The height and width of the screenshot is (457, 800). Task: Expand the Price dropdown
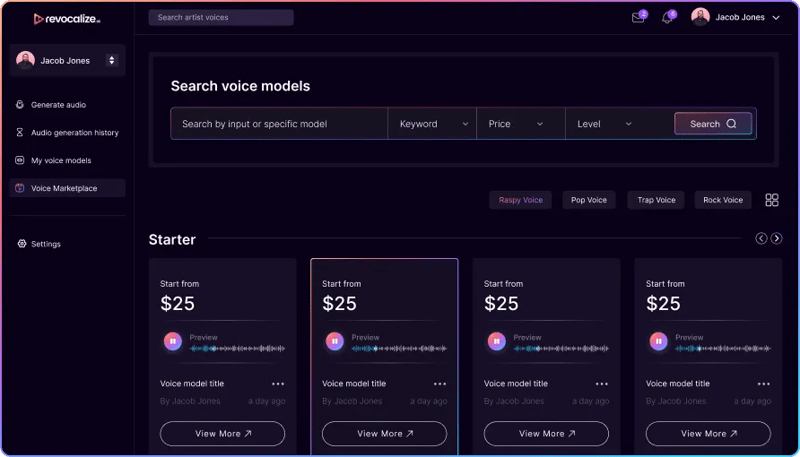[520, 124]
